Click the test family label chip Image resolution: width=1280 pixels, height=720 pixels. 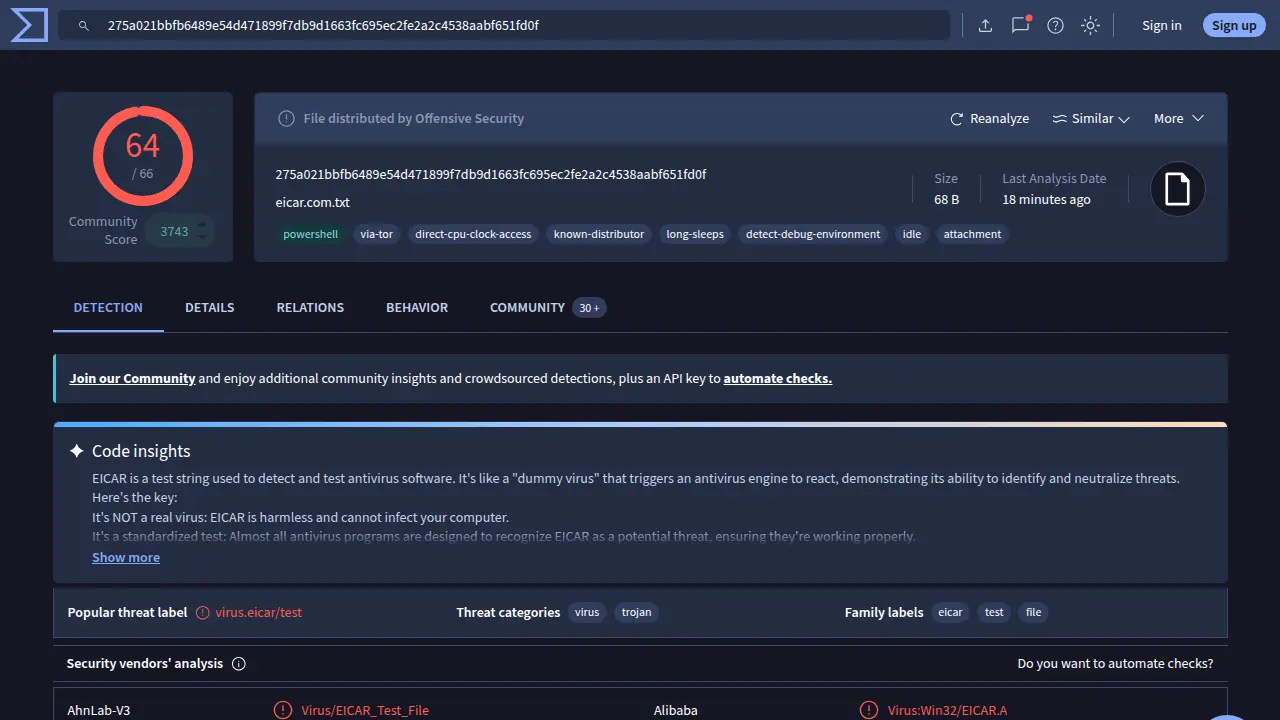click(x=994, y=613)
